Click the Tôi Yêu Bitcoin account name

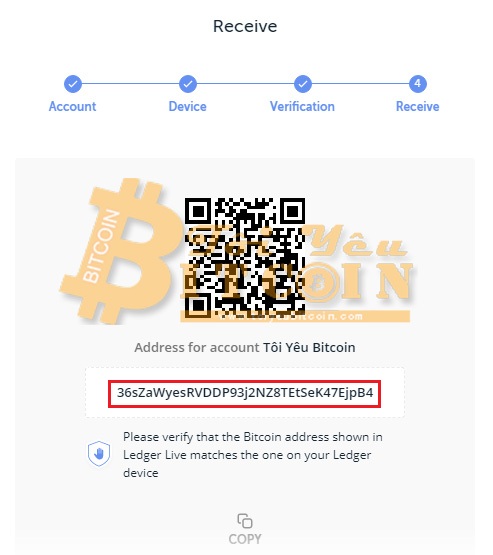click(x=309, y=348)
